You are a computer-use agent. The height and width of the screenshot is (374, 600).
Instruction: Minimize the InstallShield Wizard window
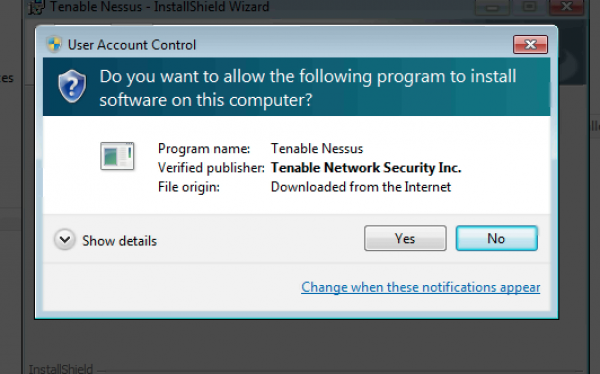coord(492,7)
